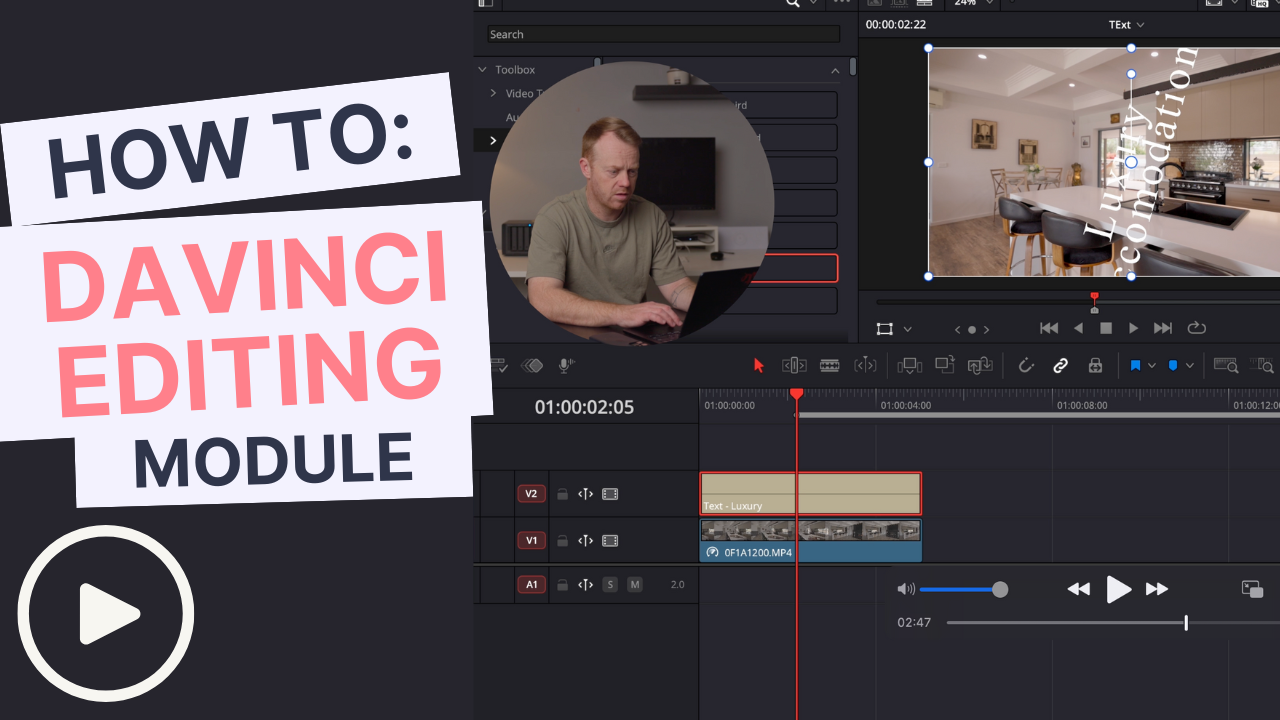Select the A1 track destination badge
The width and height of the screenshot is (1280, 720).
[x=532, y=585]
